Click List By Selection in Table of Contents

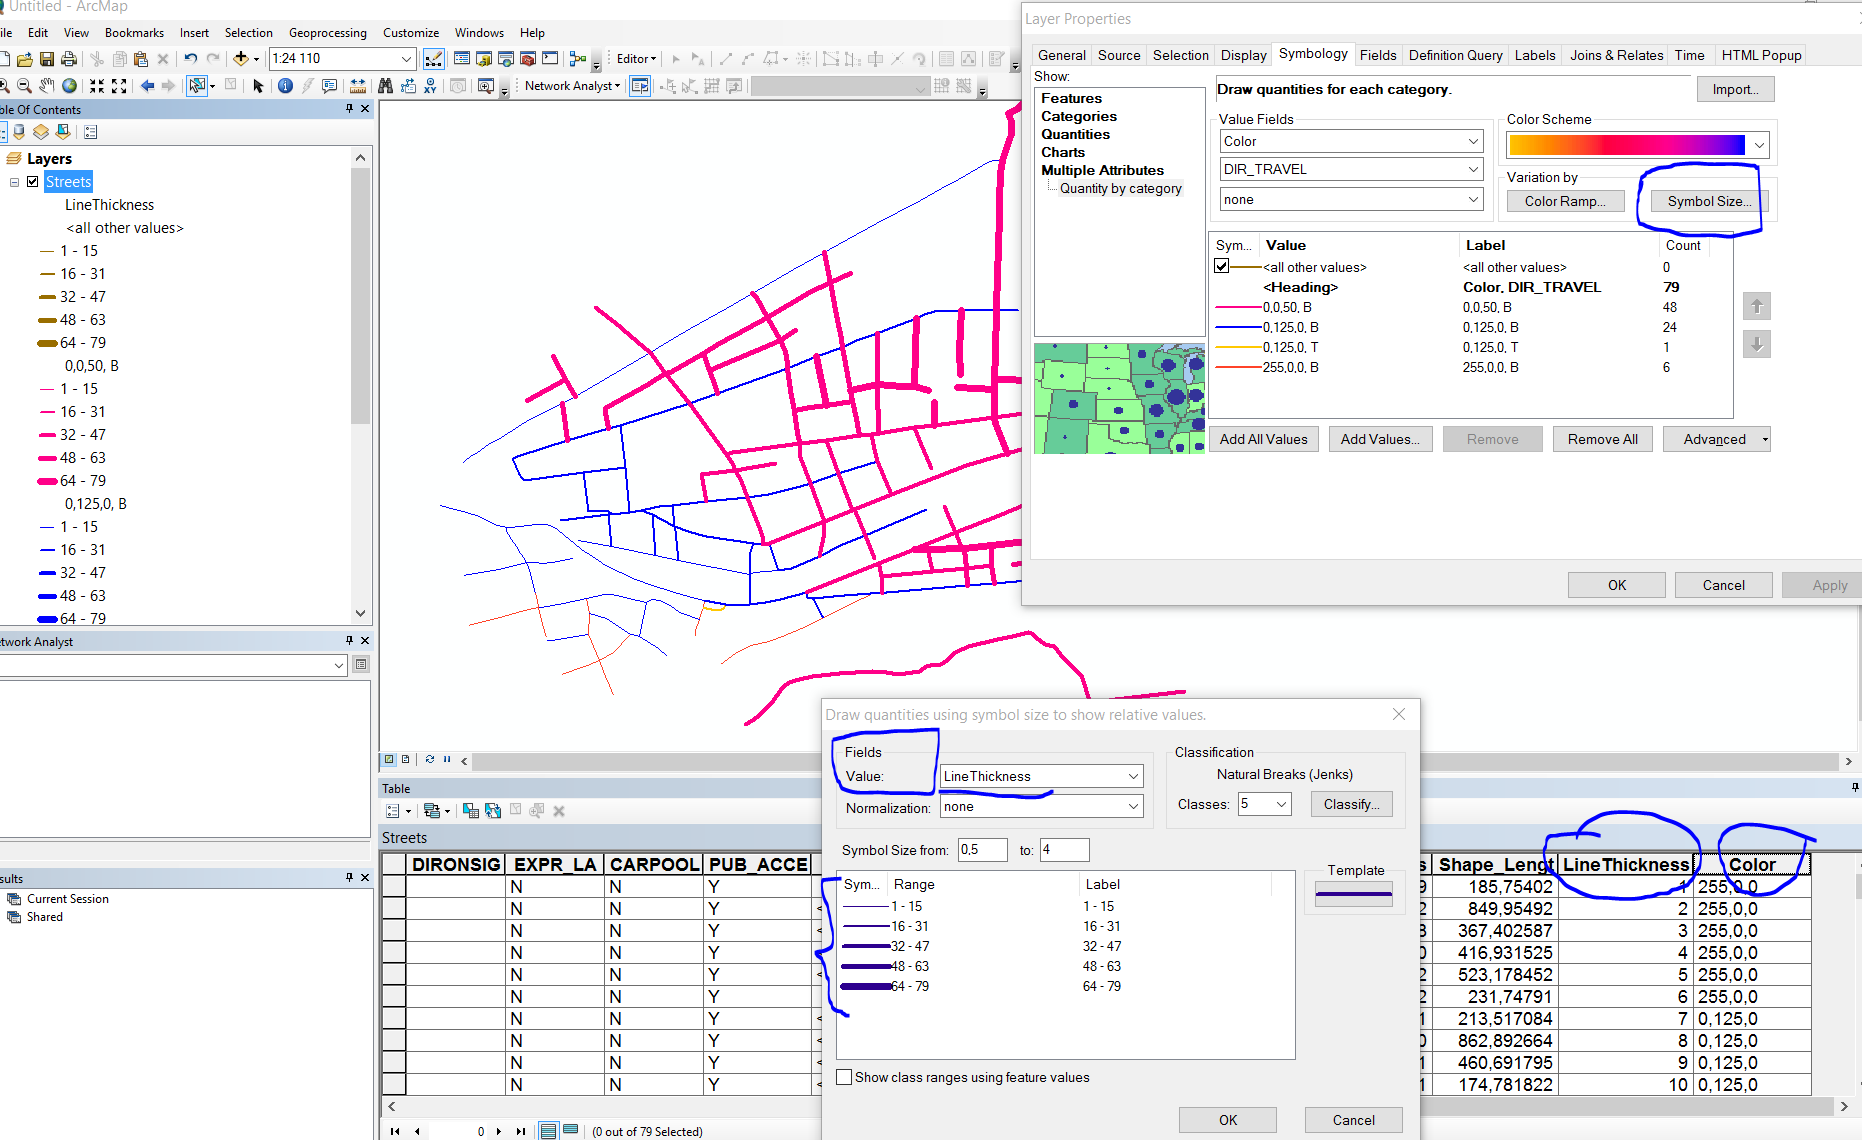pyautogui.click(x=63, y=132)
